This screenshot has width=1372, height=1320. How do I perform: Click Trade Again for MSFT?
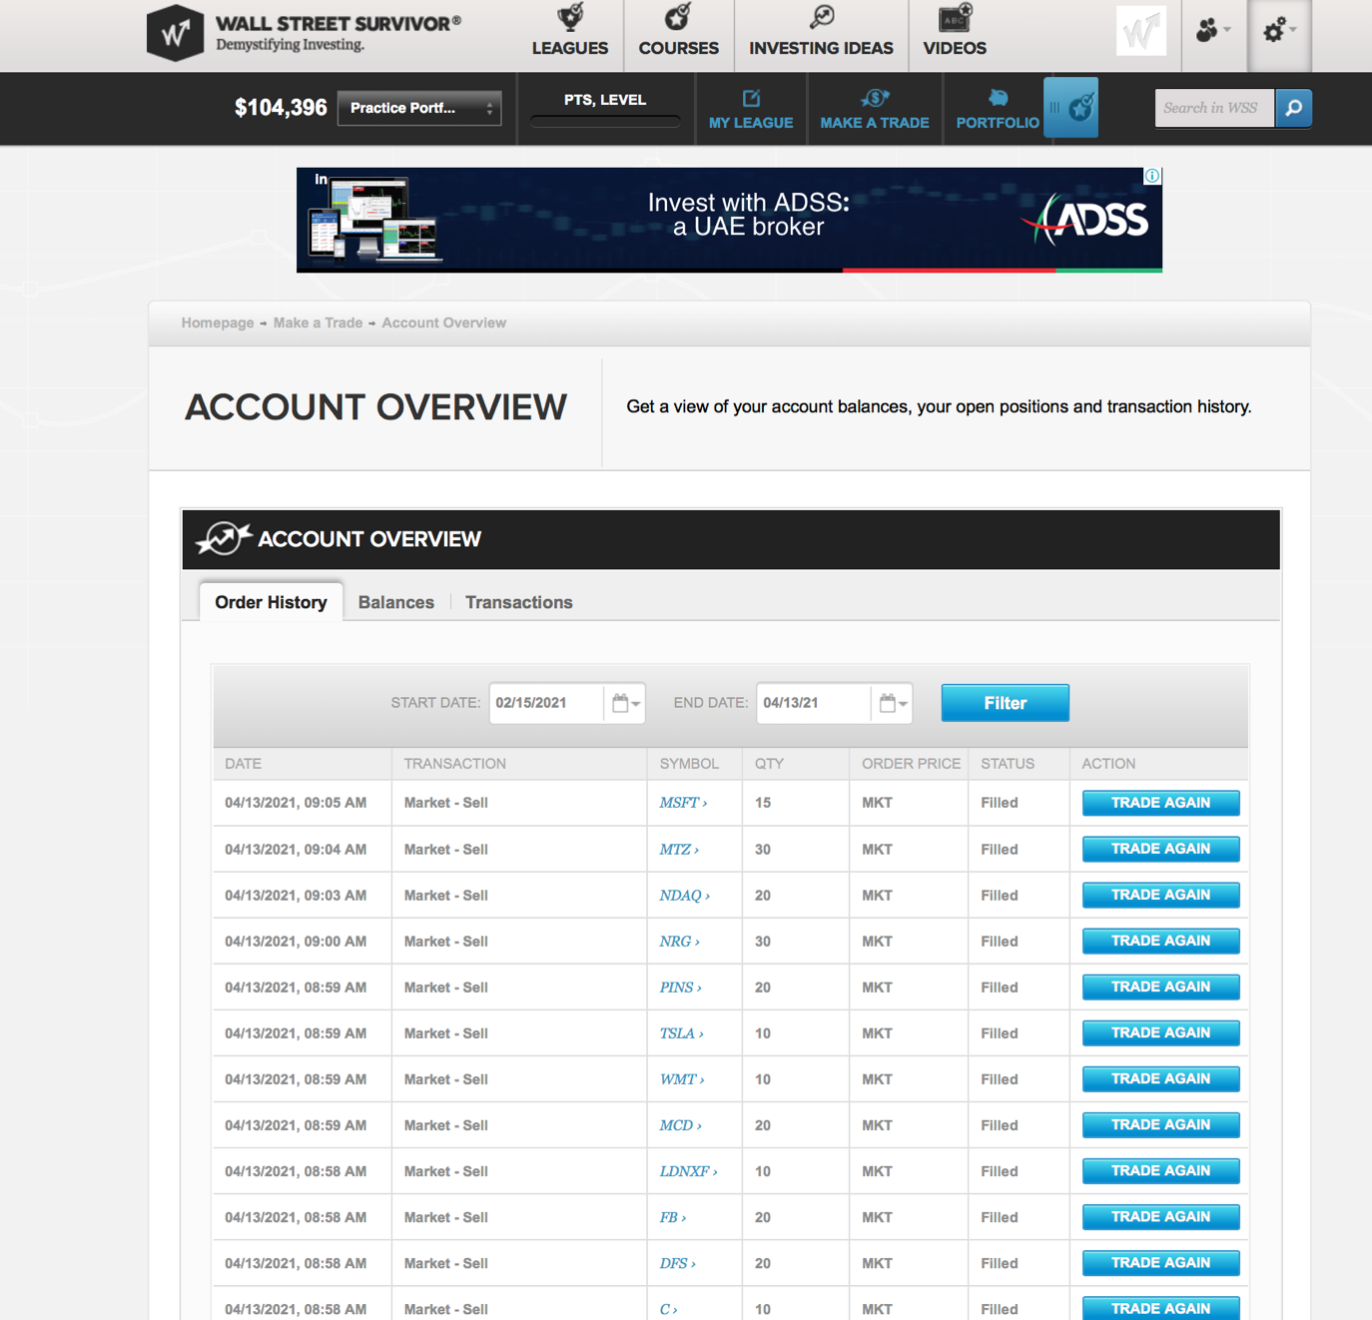click(1160, 803)
